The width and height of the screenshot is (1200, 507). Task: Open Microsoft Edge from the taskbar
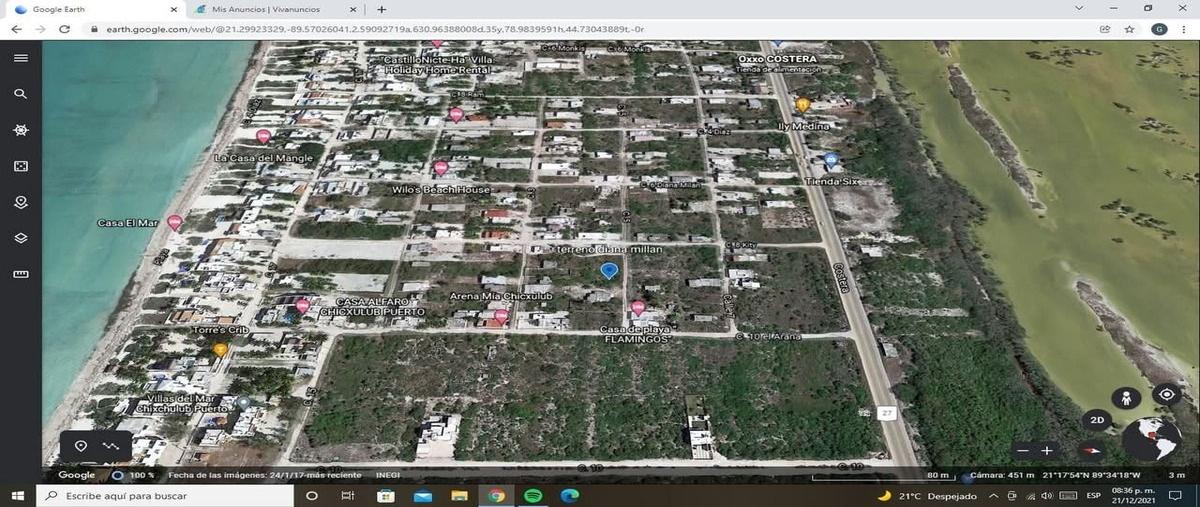coord(570,495)
